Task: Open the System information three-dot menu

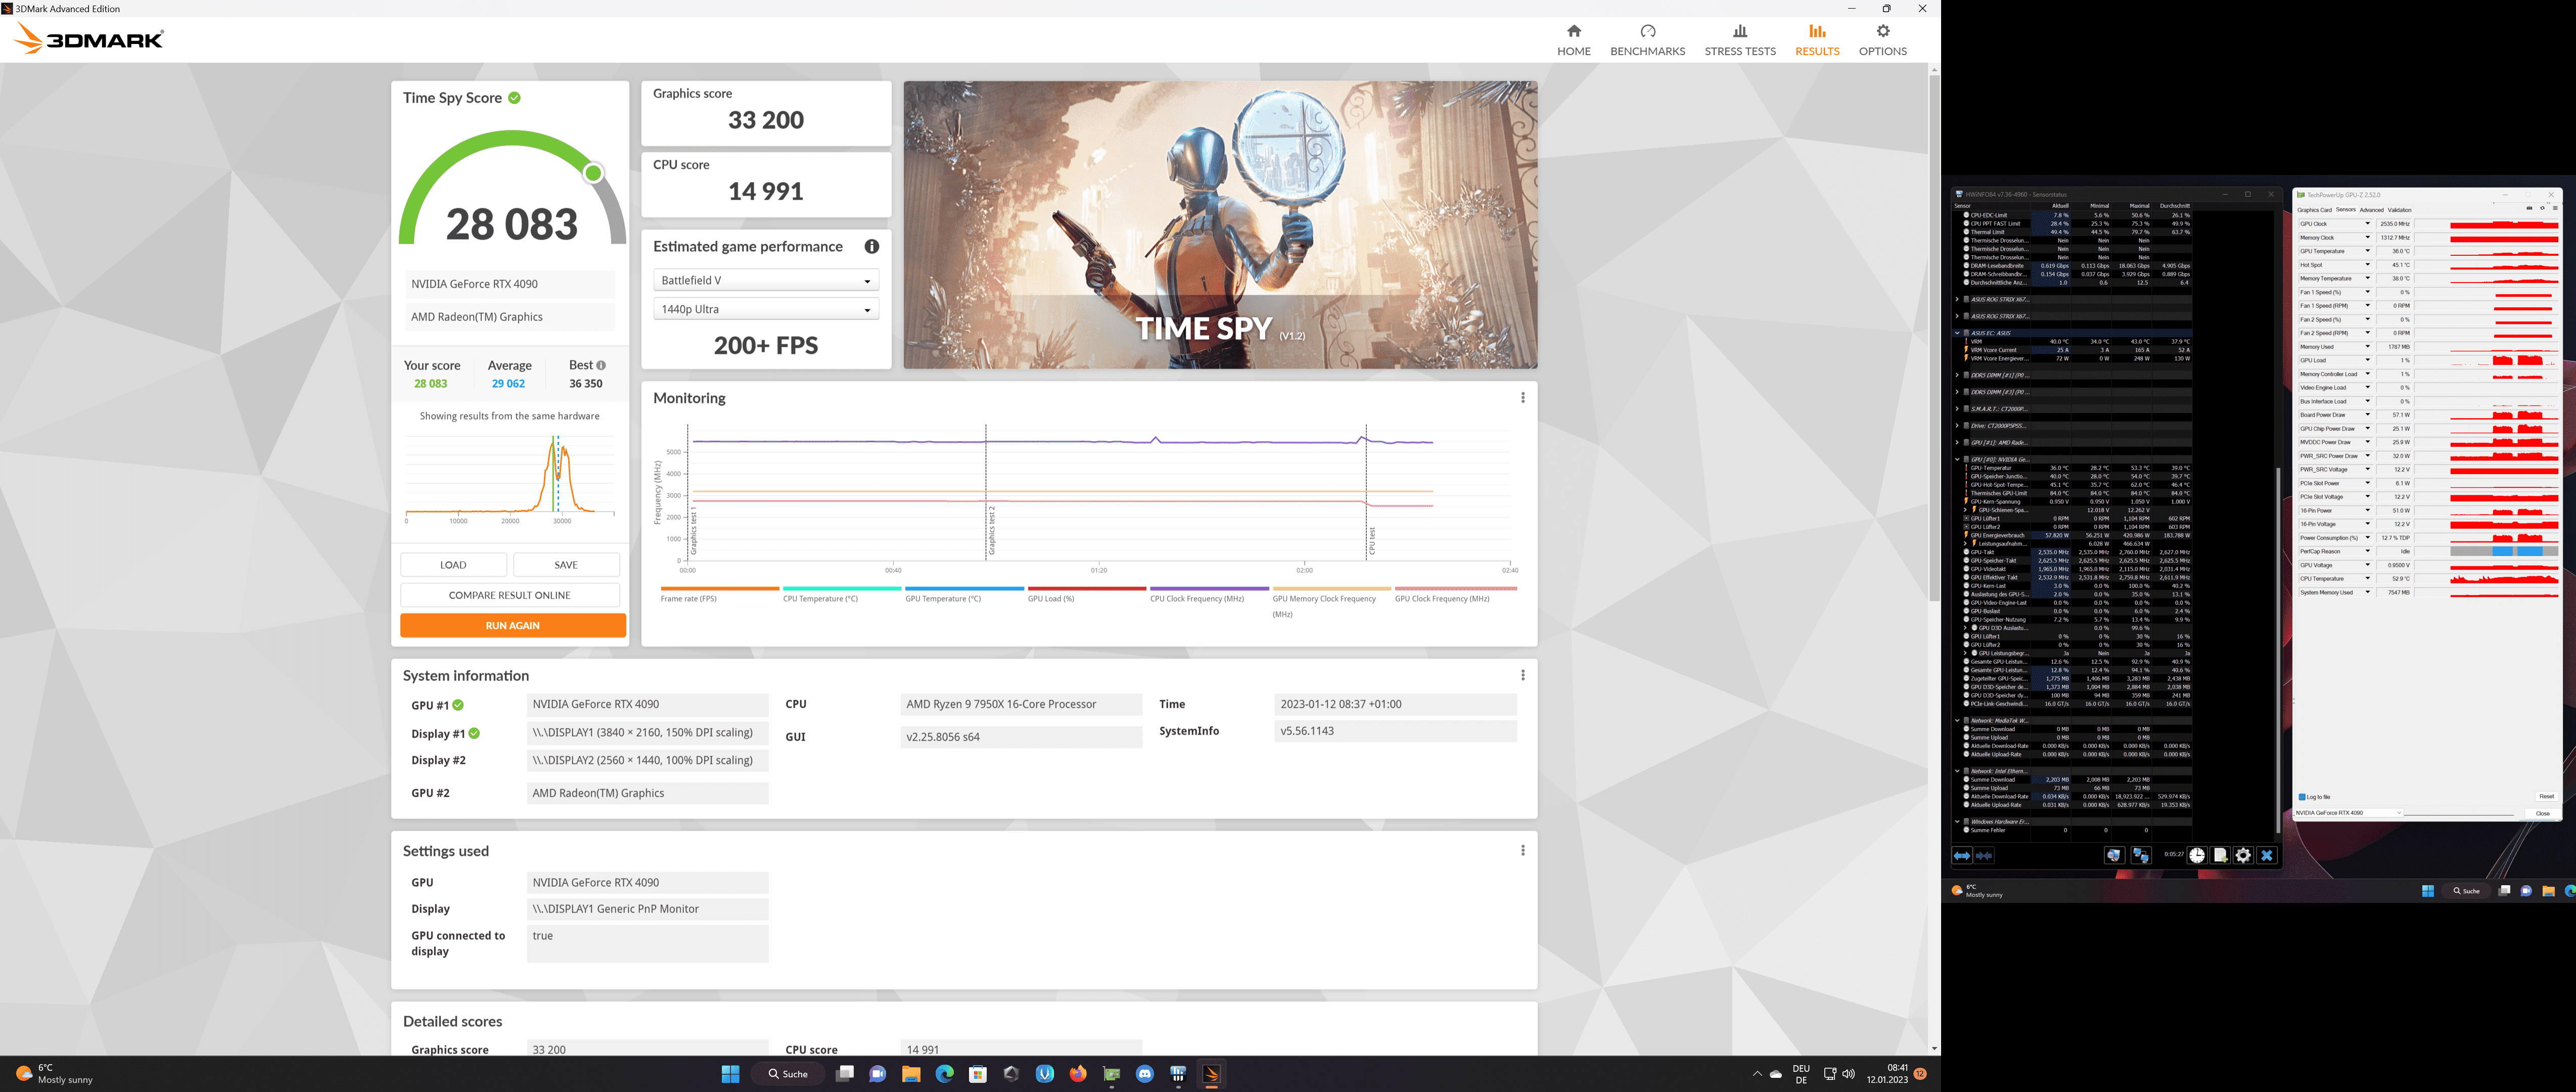Action: coord(1522,675)
